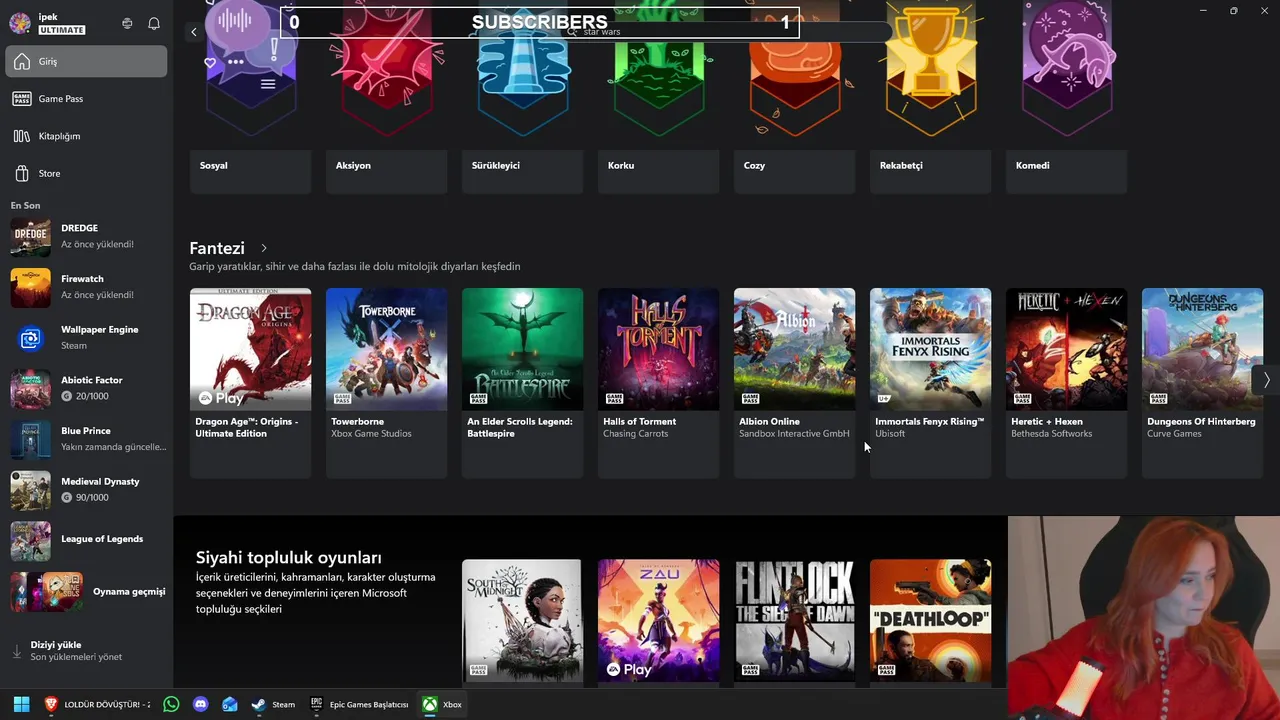
Task: Select the Korku category card
Action: [x=658, y=96]
